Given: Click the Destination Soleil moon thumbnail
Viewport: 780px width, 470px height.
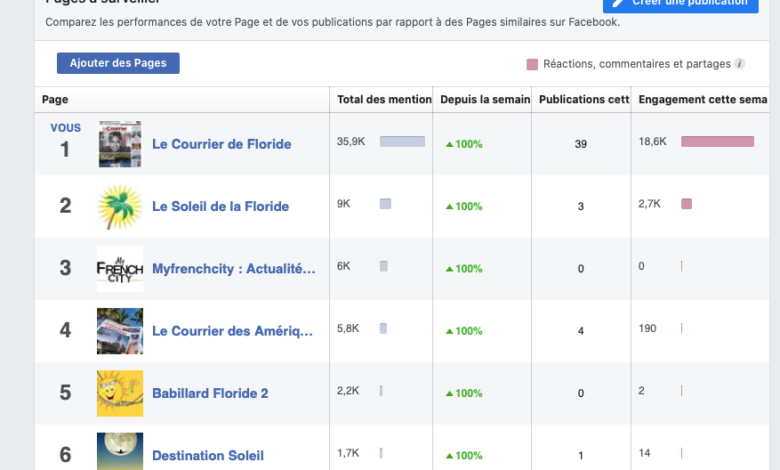Looking at the screenshot, I should (120, 452).
